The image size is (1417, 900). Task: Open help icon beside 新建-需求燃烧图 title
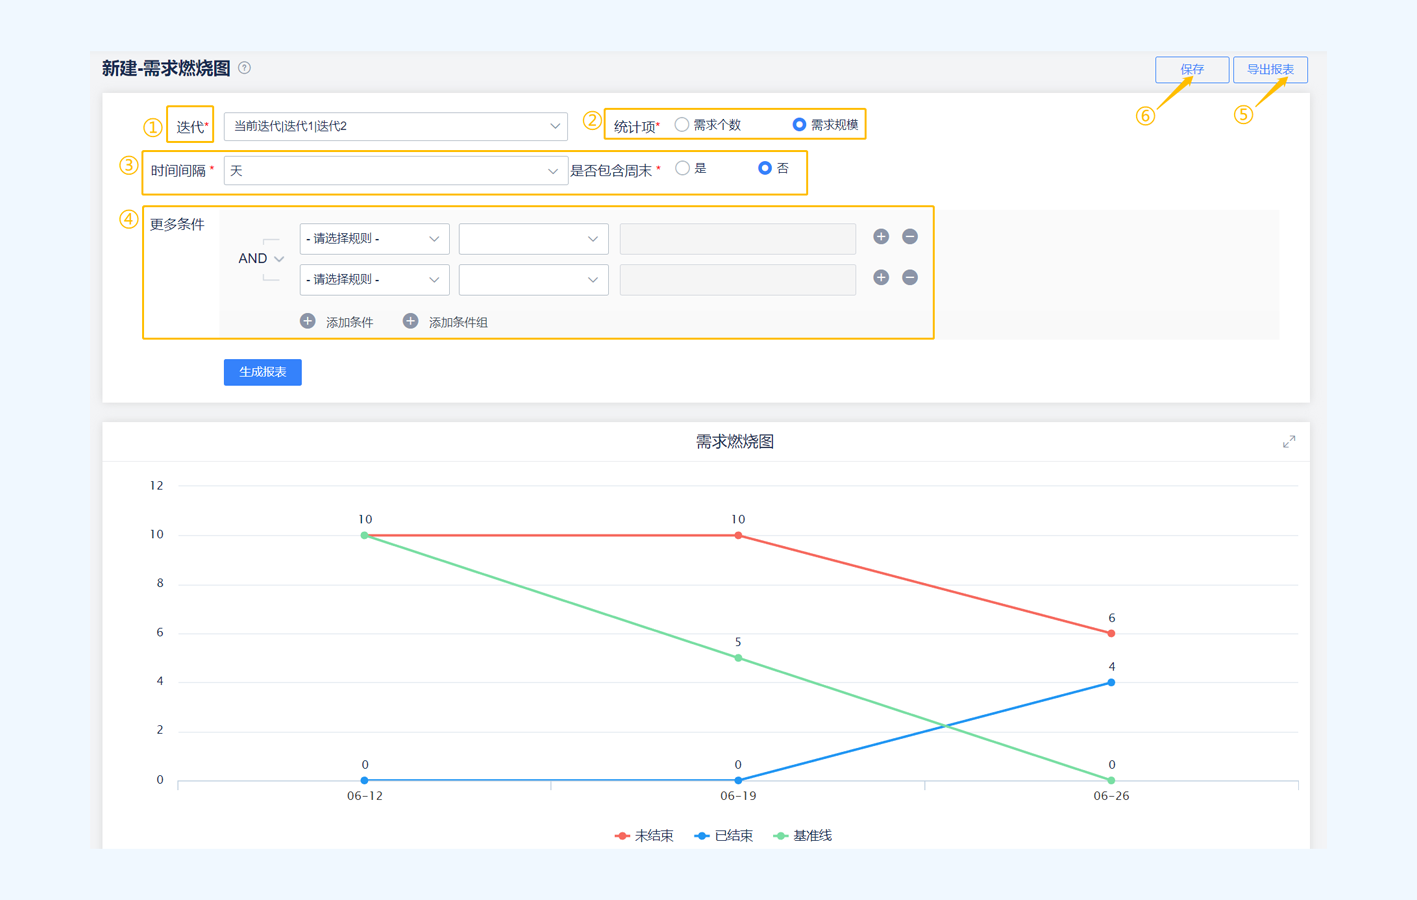pyautogui.click(x=244, y=68)
